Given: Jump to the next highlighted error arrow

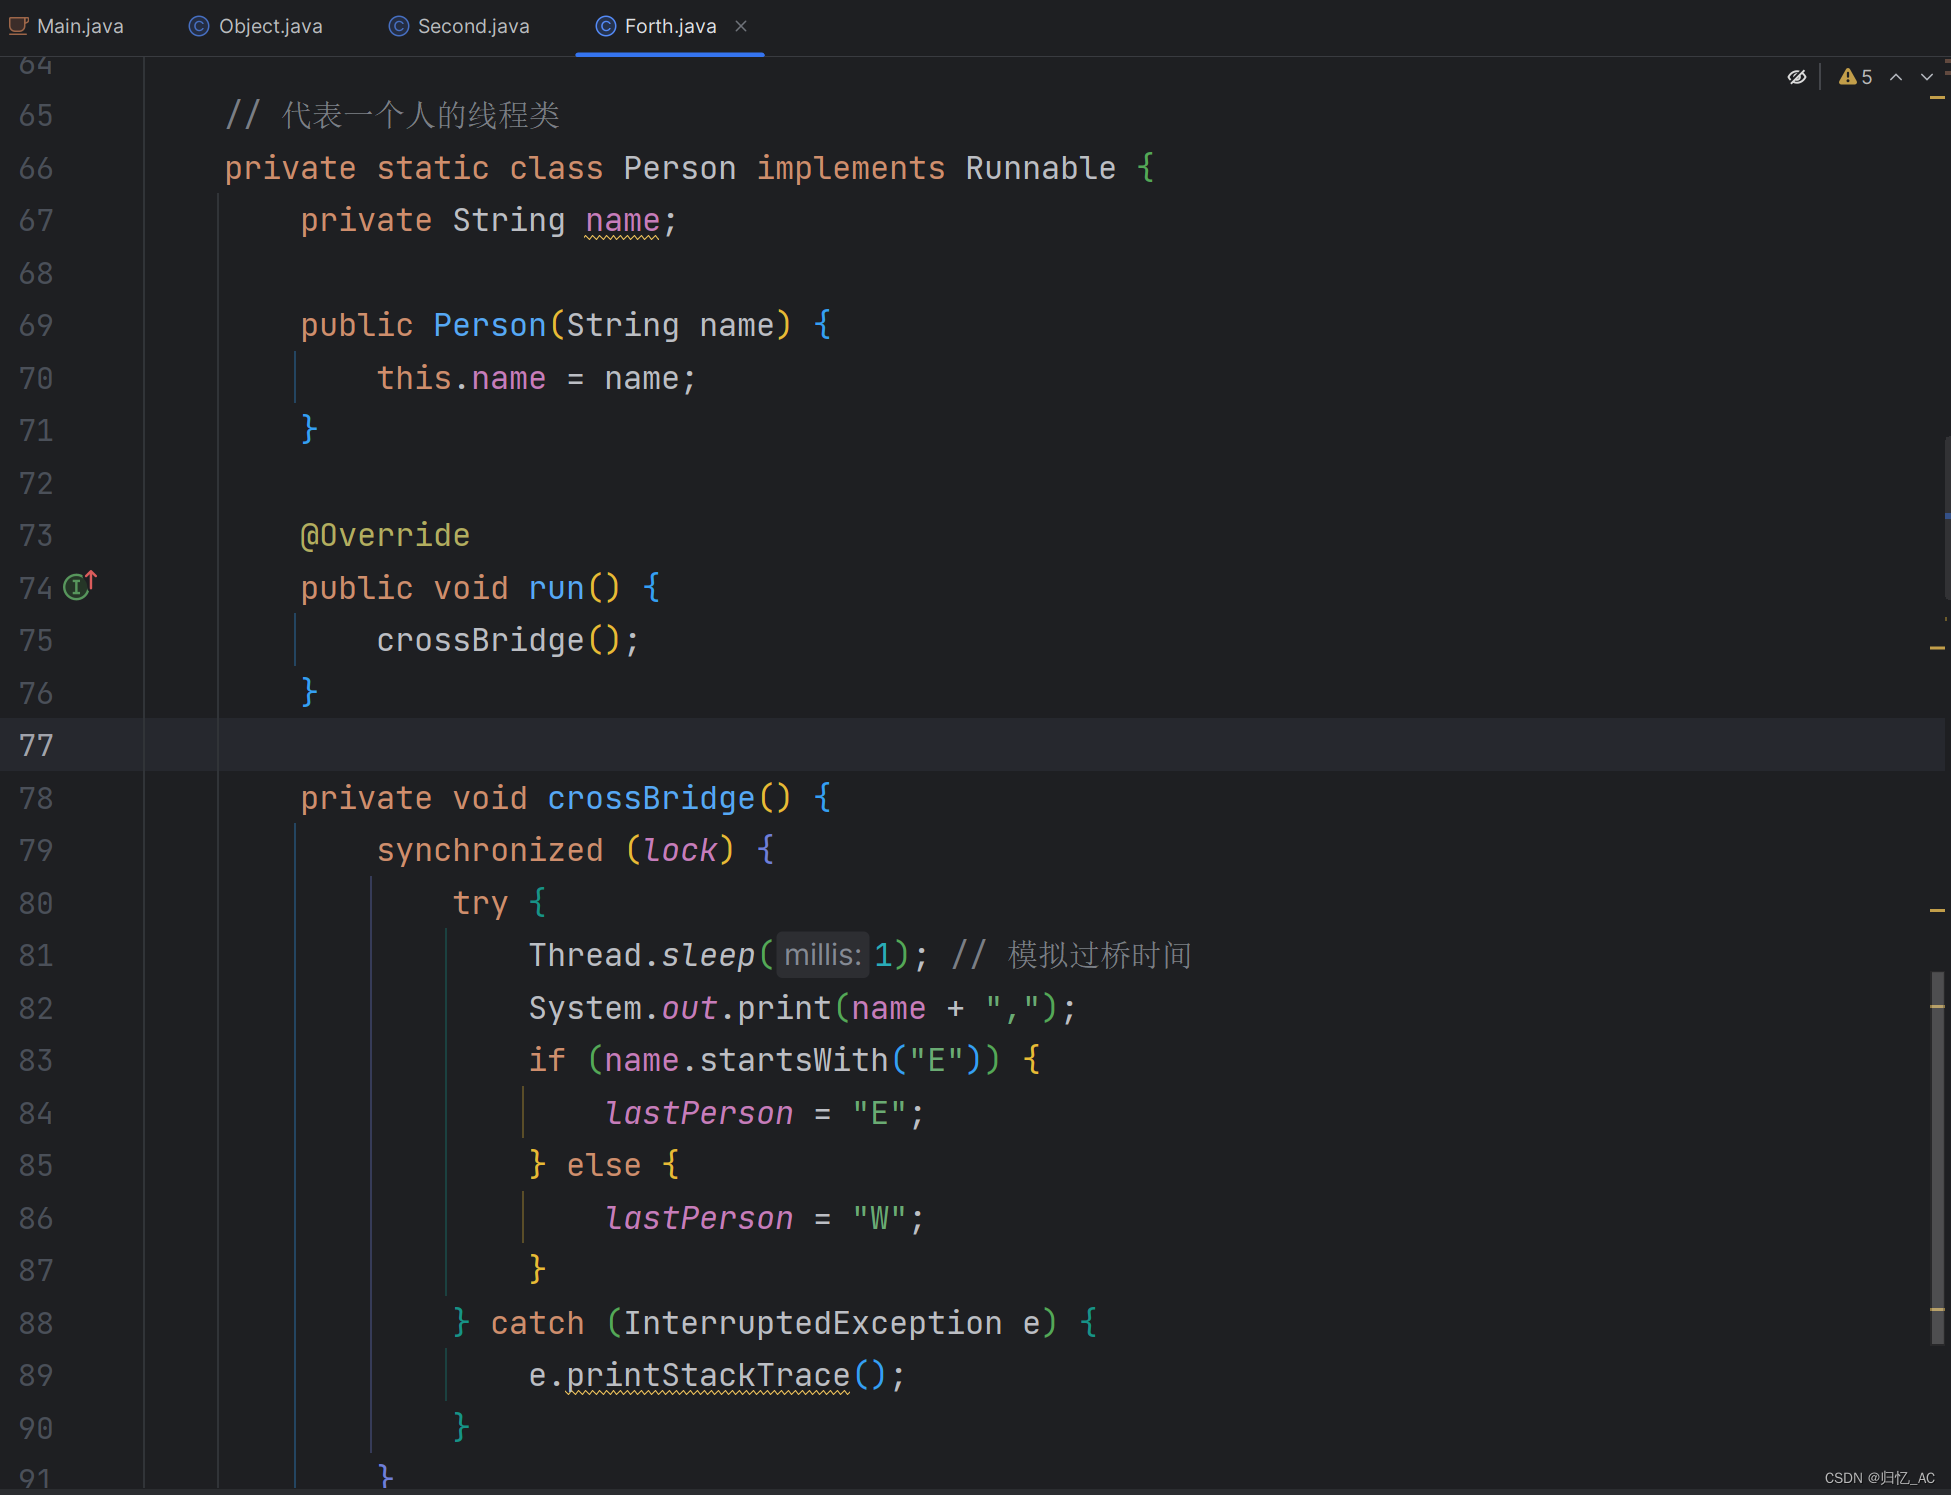Looking at the screenshot, I should click(x=1927, y=77).
